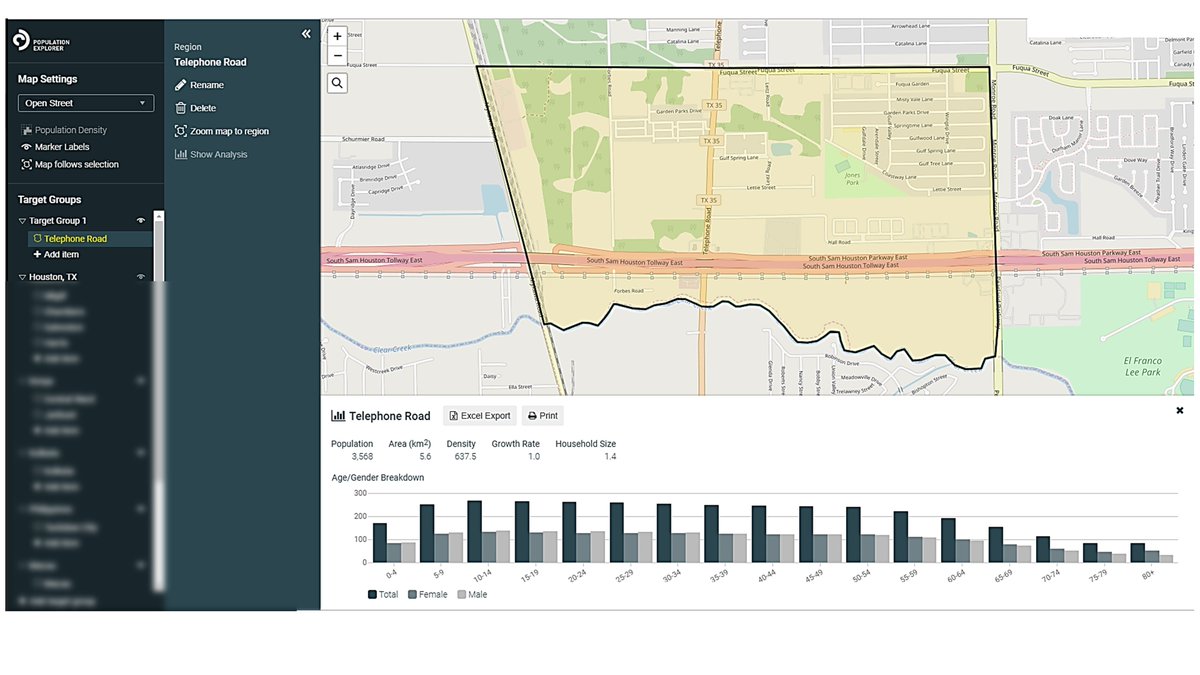Collapse Houston, TX tree triangle
Screen dimensions: 1200x675
[22, 277]
